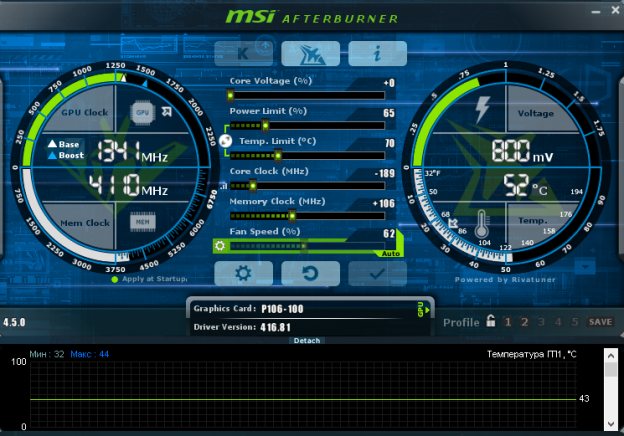
Task: Select profile slot 2
Action: [x=525, y=322]
